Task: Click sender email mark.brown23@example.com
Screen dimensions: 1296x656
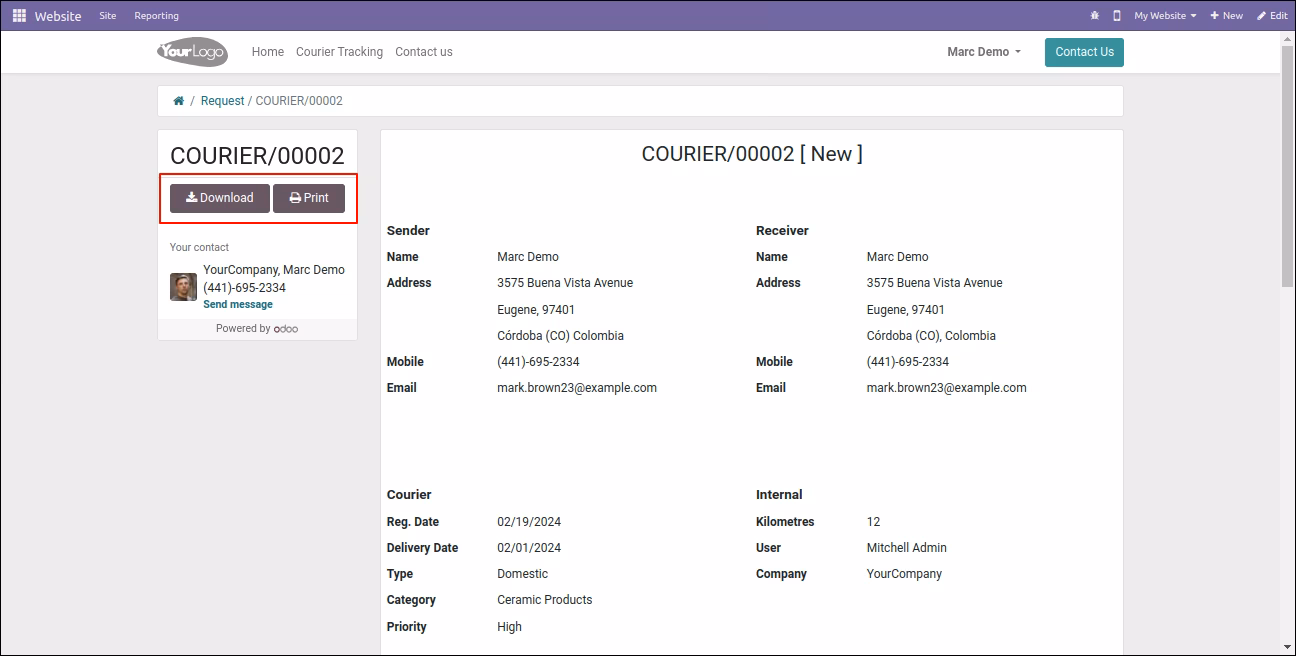Action: tap(577, 388)
